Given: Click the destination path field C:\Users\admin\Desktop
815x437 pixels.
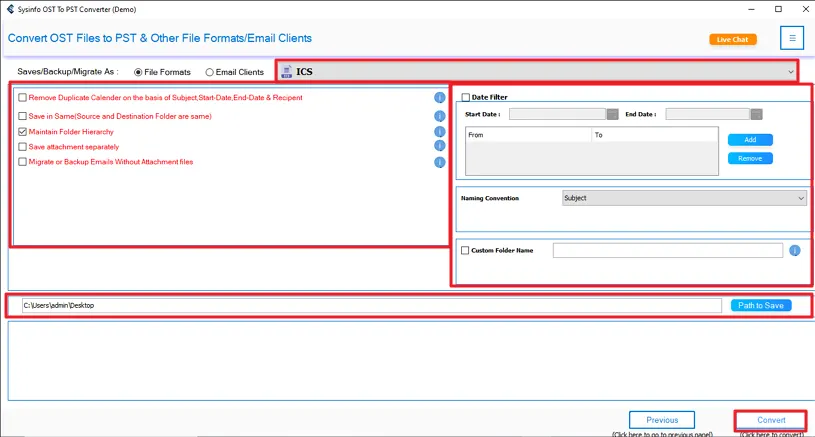Looking at the screenshot, I should click(x=372, y=306).
